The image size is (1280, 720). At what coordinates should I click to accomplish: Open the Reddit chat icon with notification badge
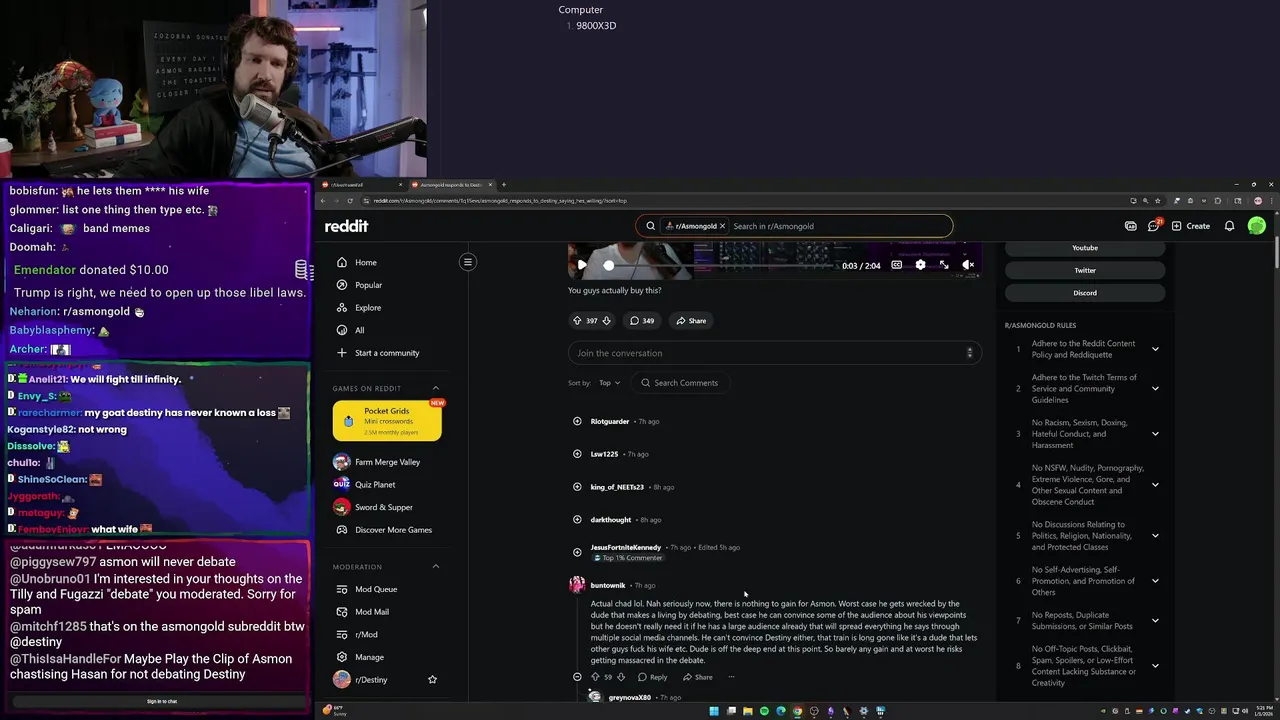[x=1154, y=226]
